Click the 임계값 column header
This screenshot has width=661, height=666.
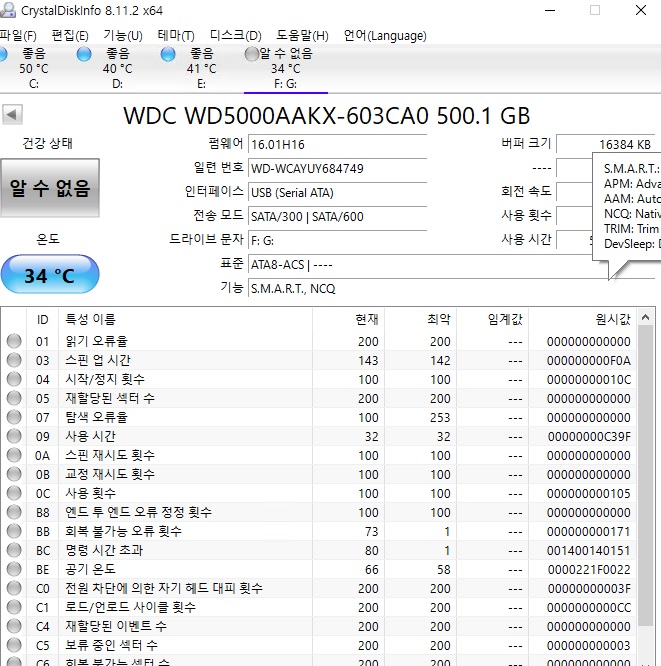493,319
